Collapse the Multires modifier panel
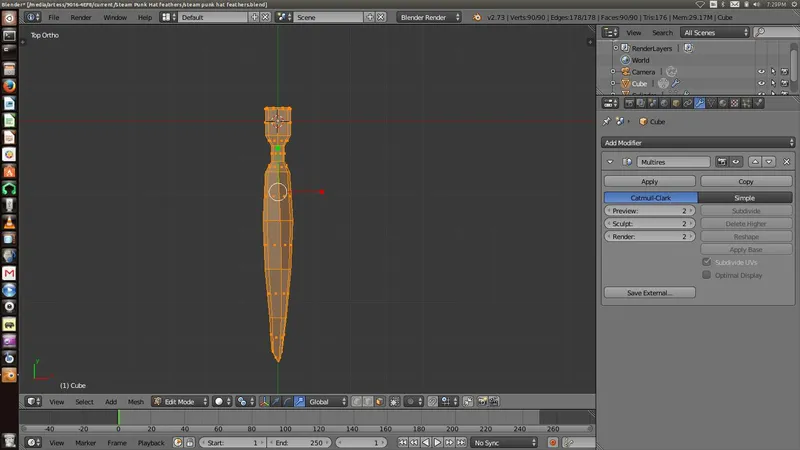The image size is (800, 450). [610, 162]
